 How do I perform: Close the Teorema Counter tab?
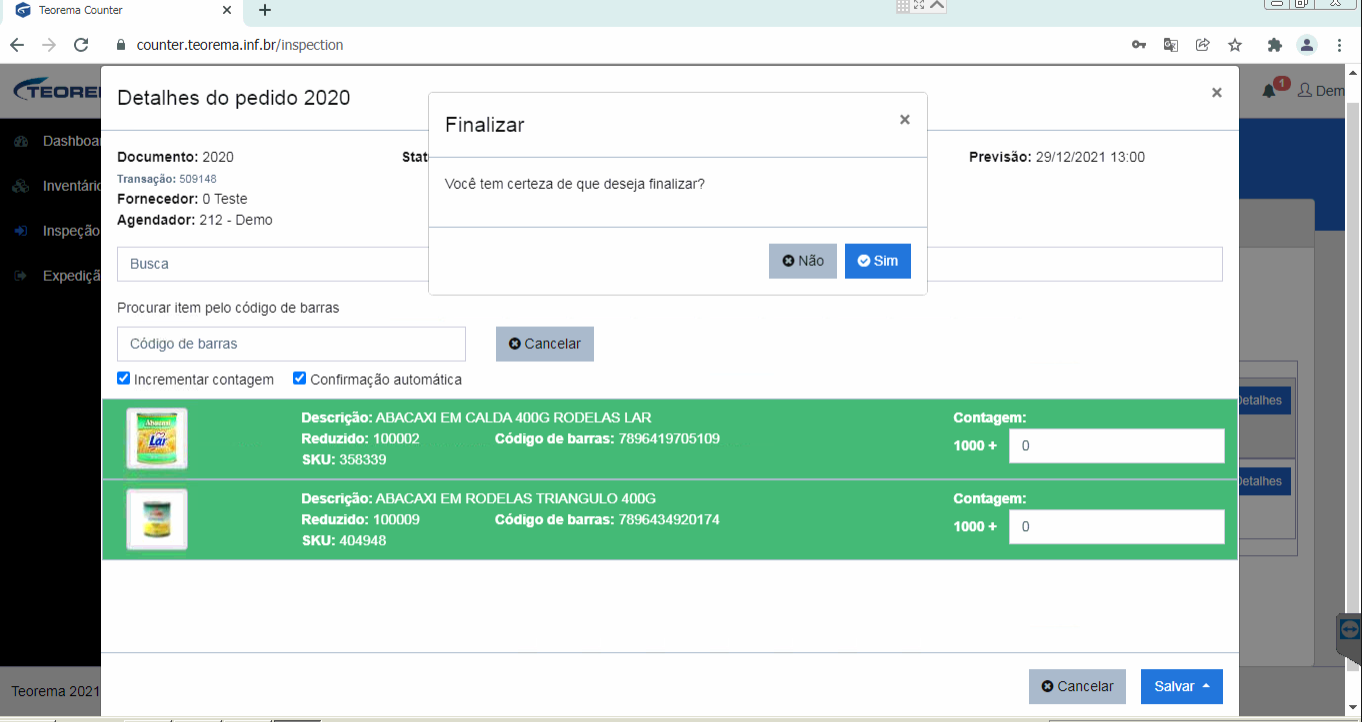click(226, 10)
